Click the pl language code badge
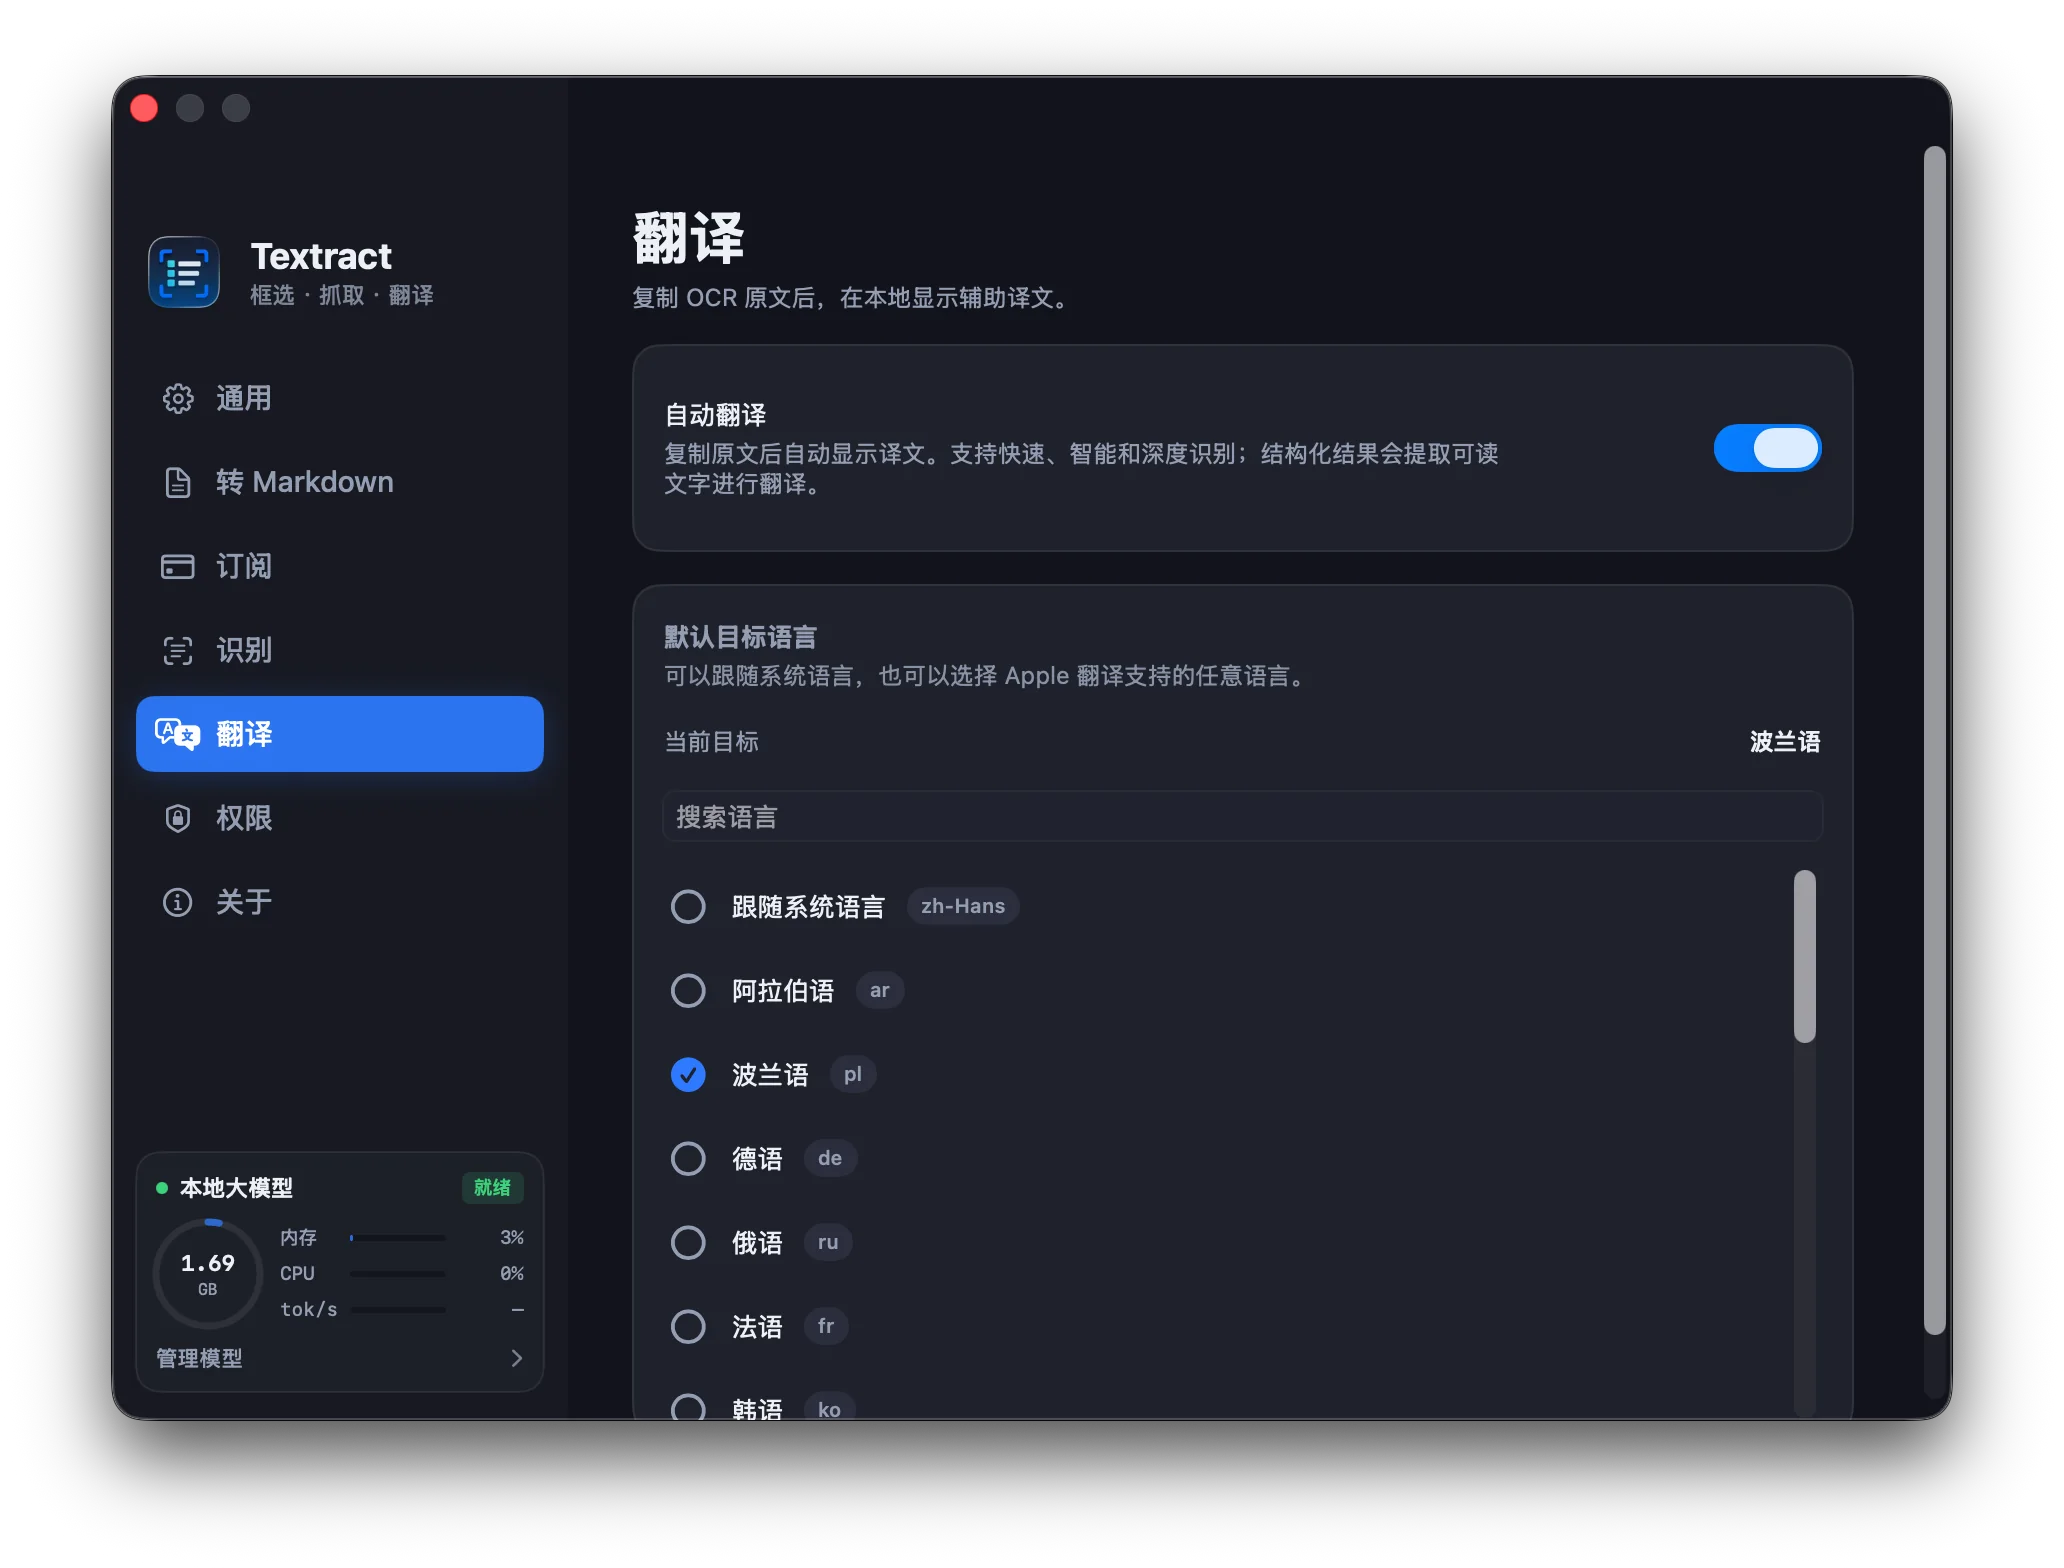The height and width of the screenshot is (1568, 2064). coord(853,1074)
